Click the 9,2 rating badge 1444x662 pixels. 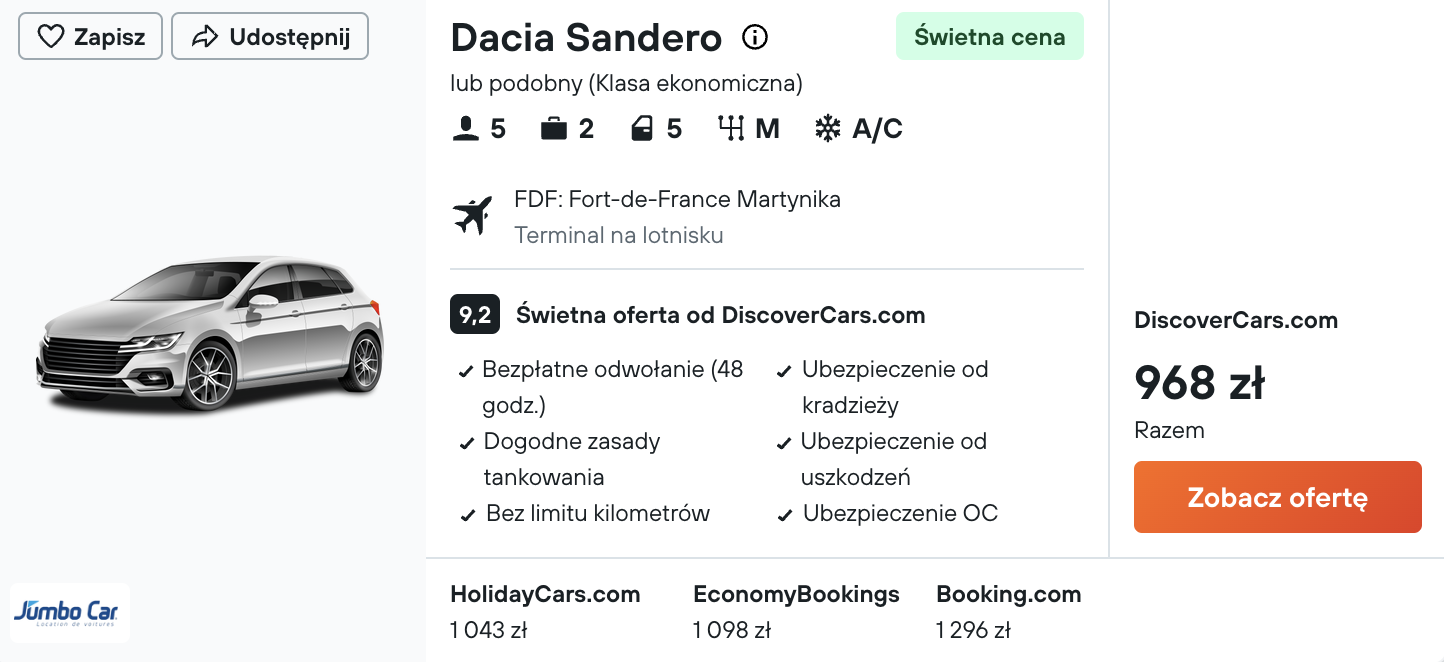coord(475,315)
